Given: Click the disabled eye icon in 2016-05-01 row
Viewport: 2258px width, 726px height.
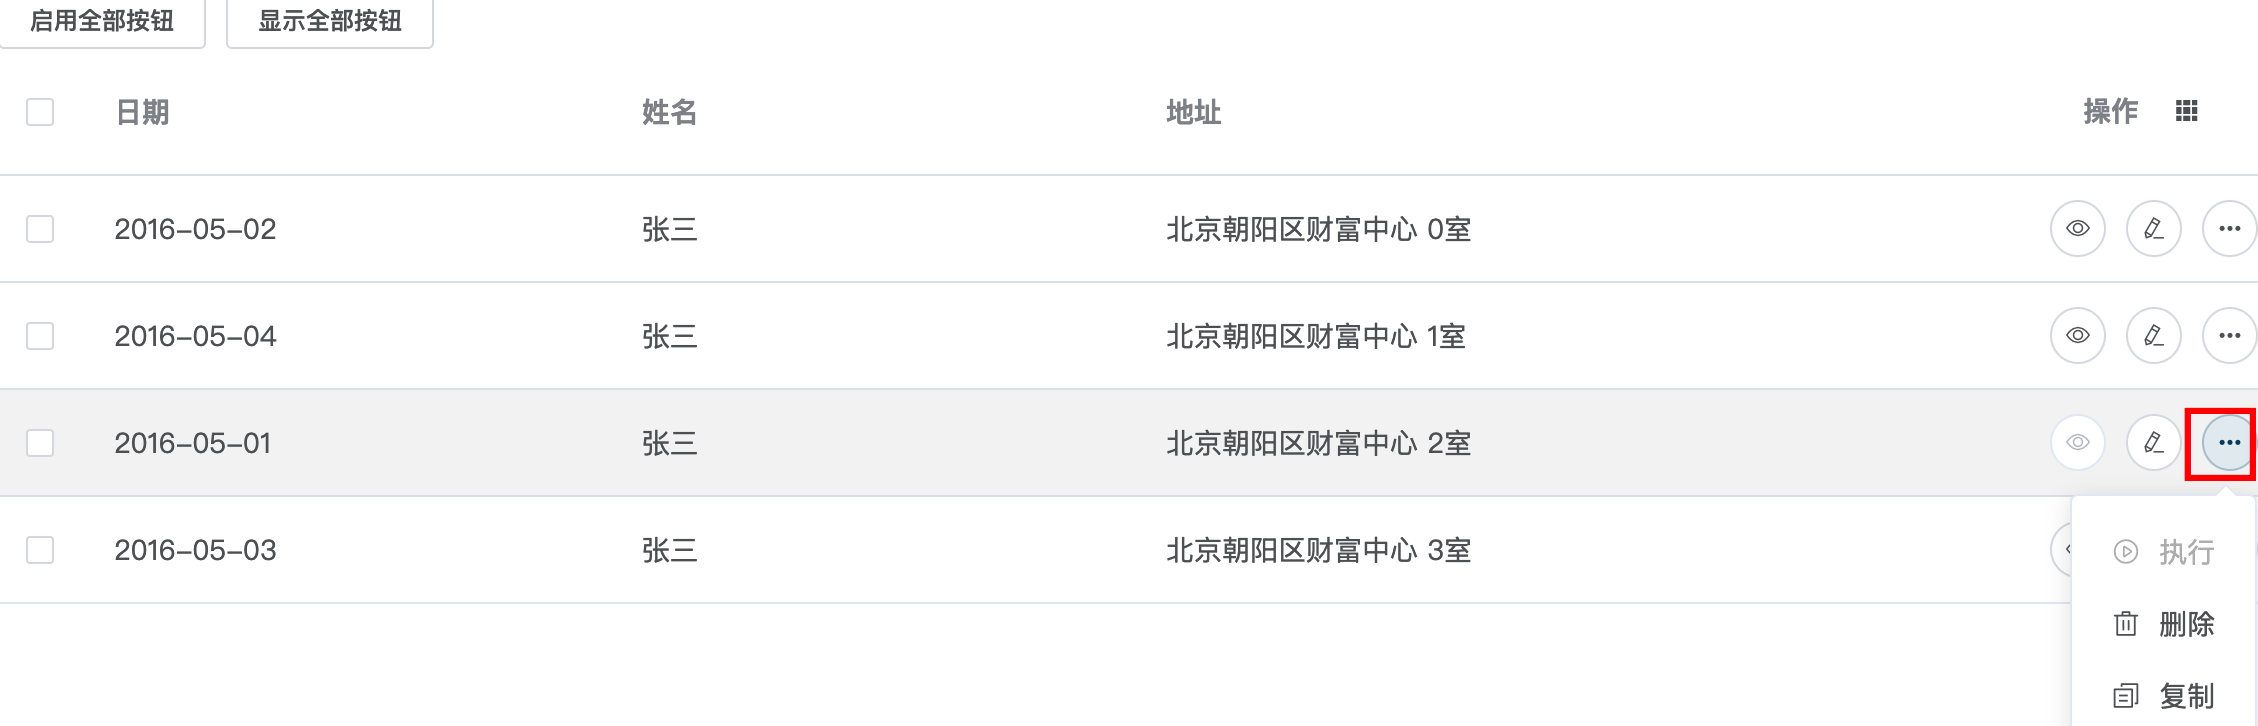Looking at the screenshot, I should [2077, 443].
